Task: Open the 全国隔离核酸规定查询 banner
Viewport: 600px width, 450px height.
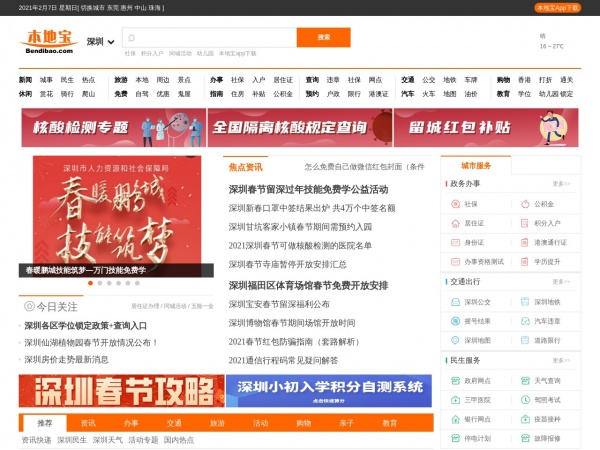Action: pyautogui.click(x=300, y=127)
